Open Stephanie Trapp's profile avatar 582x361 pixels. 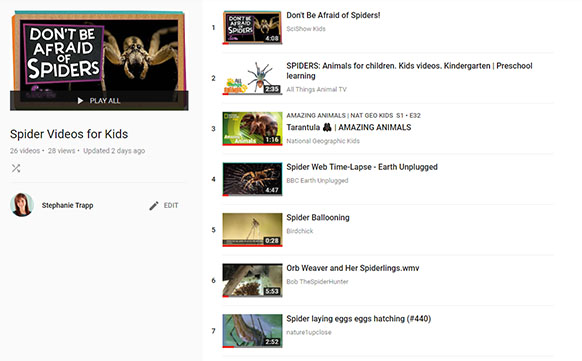[x=22, y=205]
